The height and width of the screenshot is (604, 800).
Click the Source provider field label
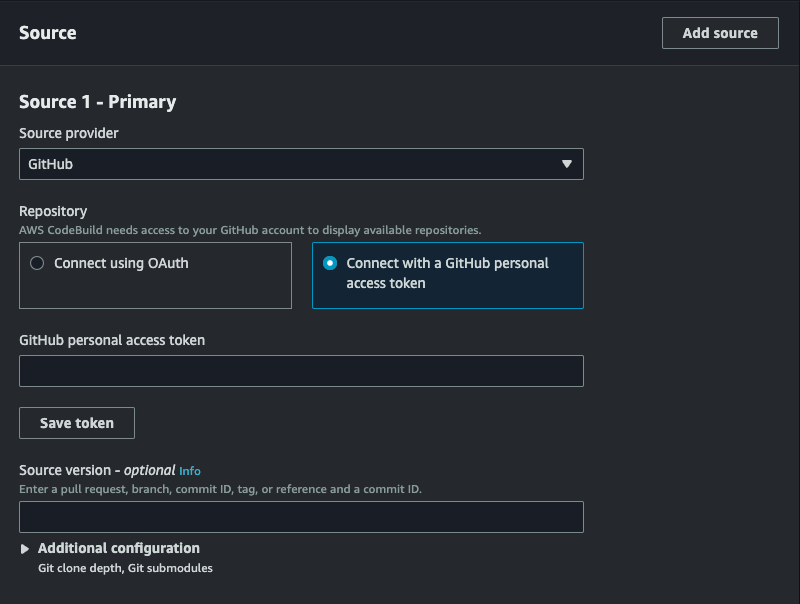[x=69, y=133]
